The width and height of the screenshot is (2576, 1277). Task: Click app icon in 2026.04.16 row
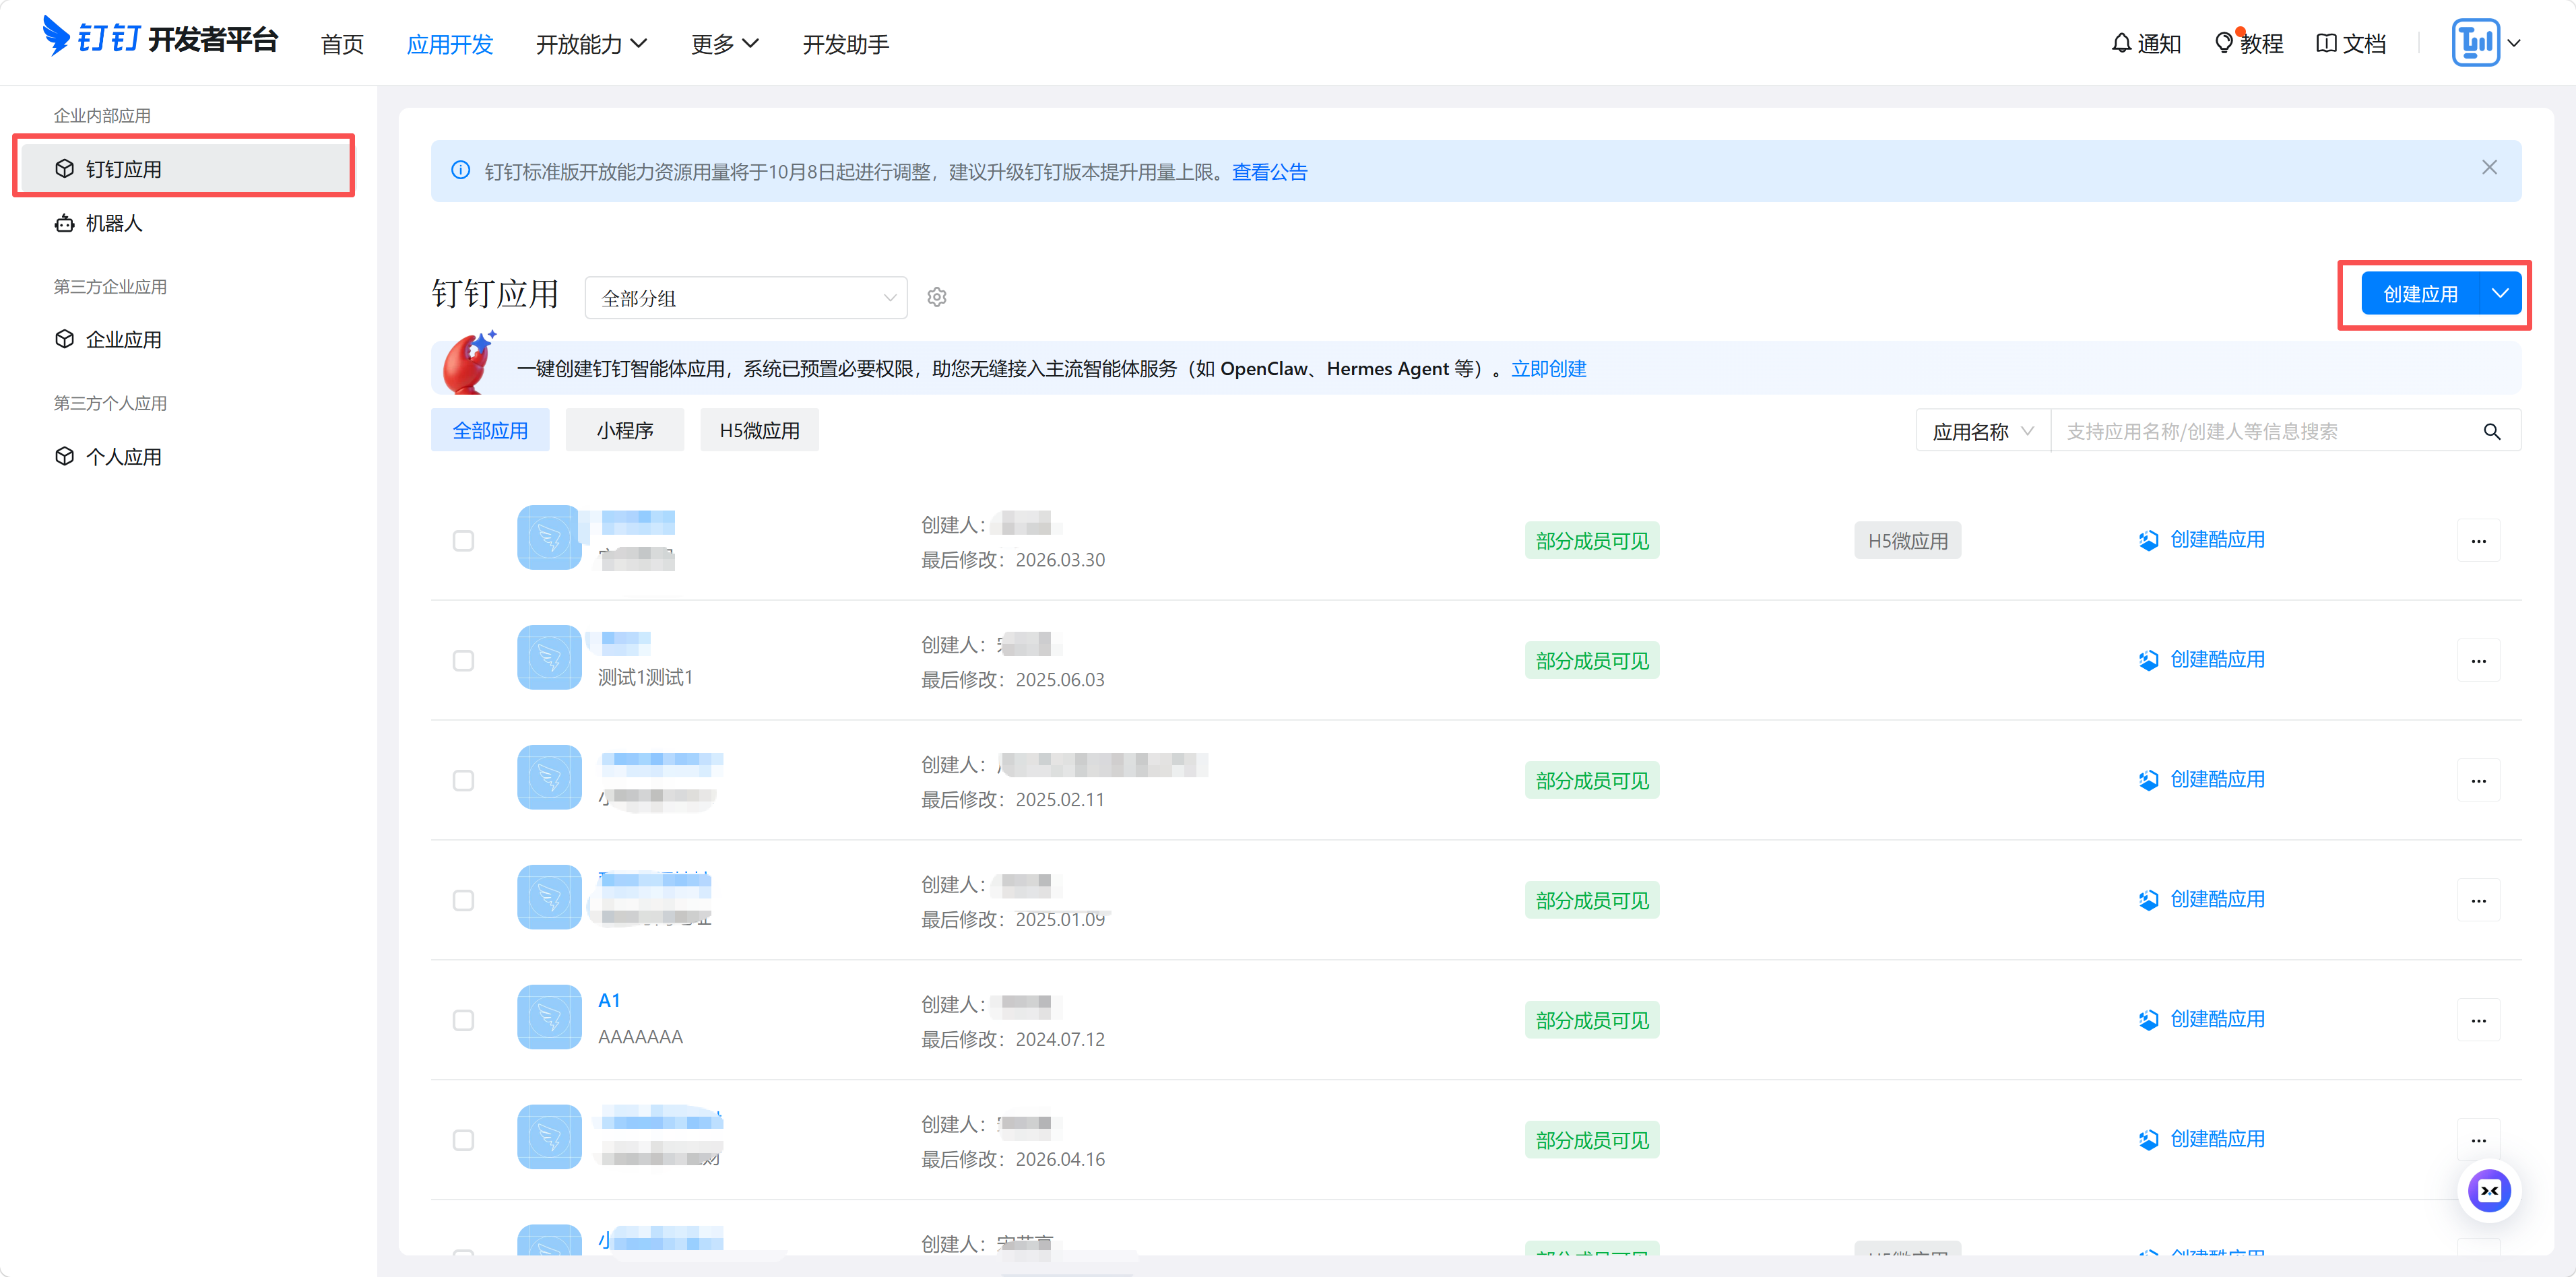point(549,1137)
